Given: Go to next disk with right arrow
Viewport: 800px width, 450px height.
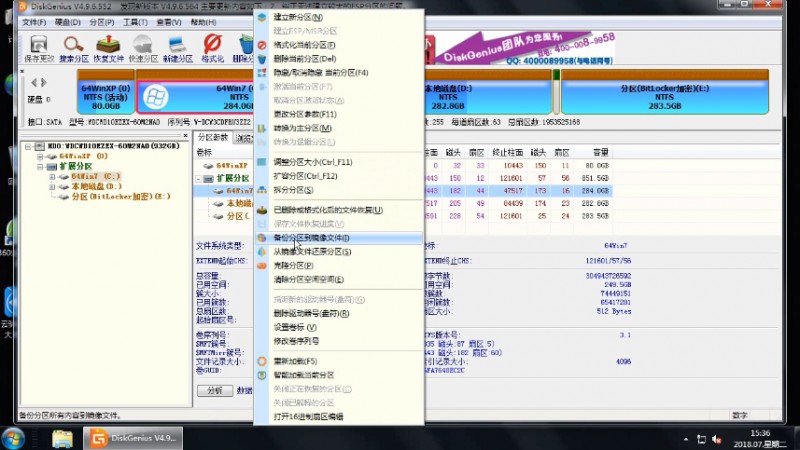Looking at the screenshot, I should click(44, 82).
